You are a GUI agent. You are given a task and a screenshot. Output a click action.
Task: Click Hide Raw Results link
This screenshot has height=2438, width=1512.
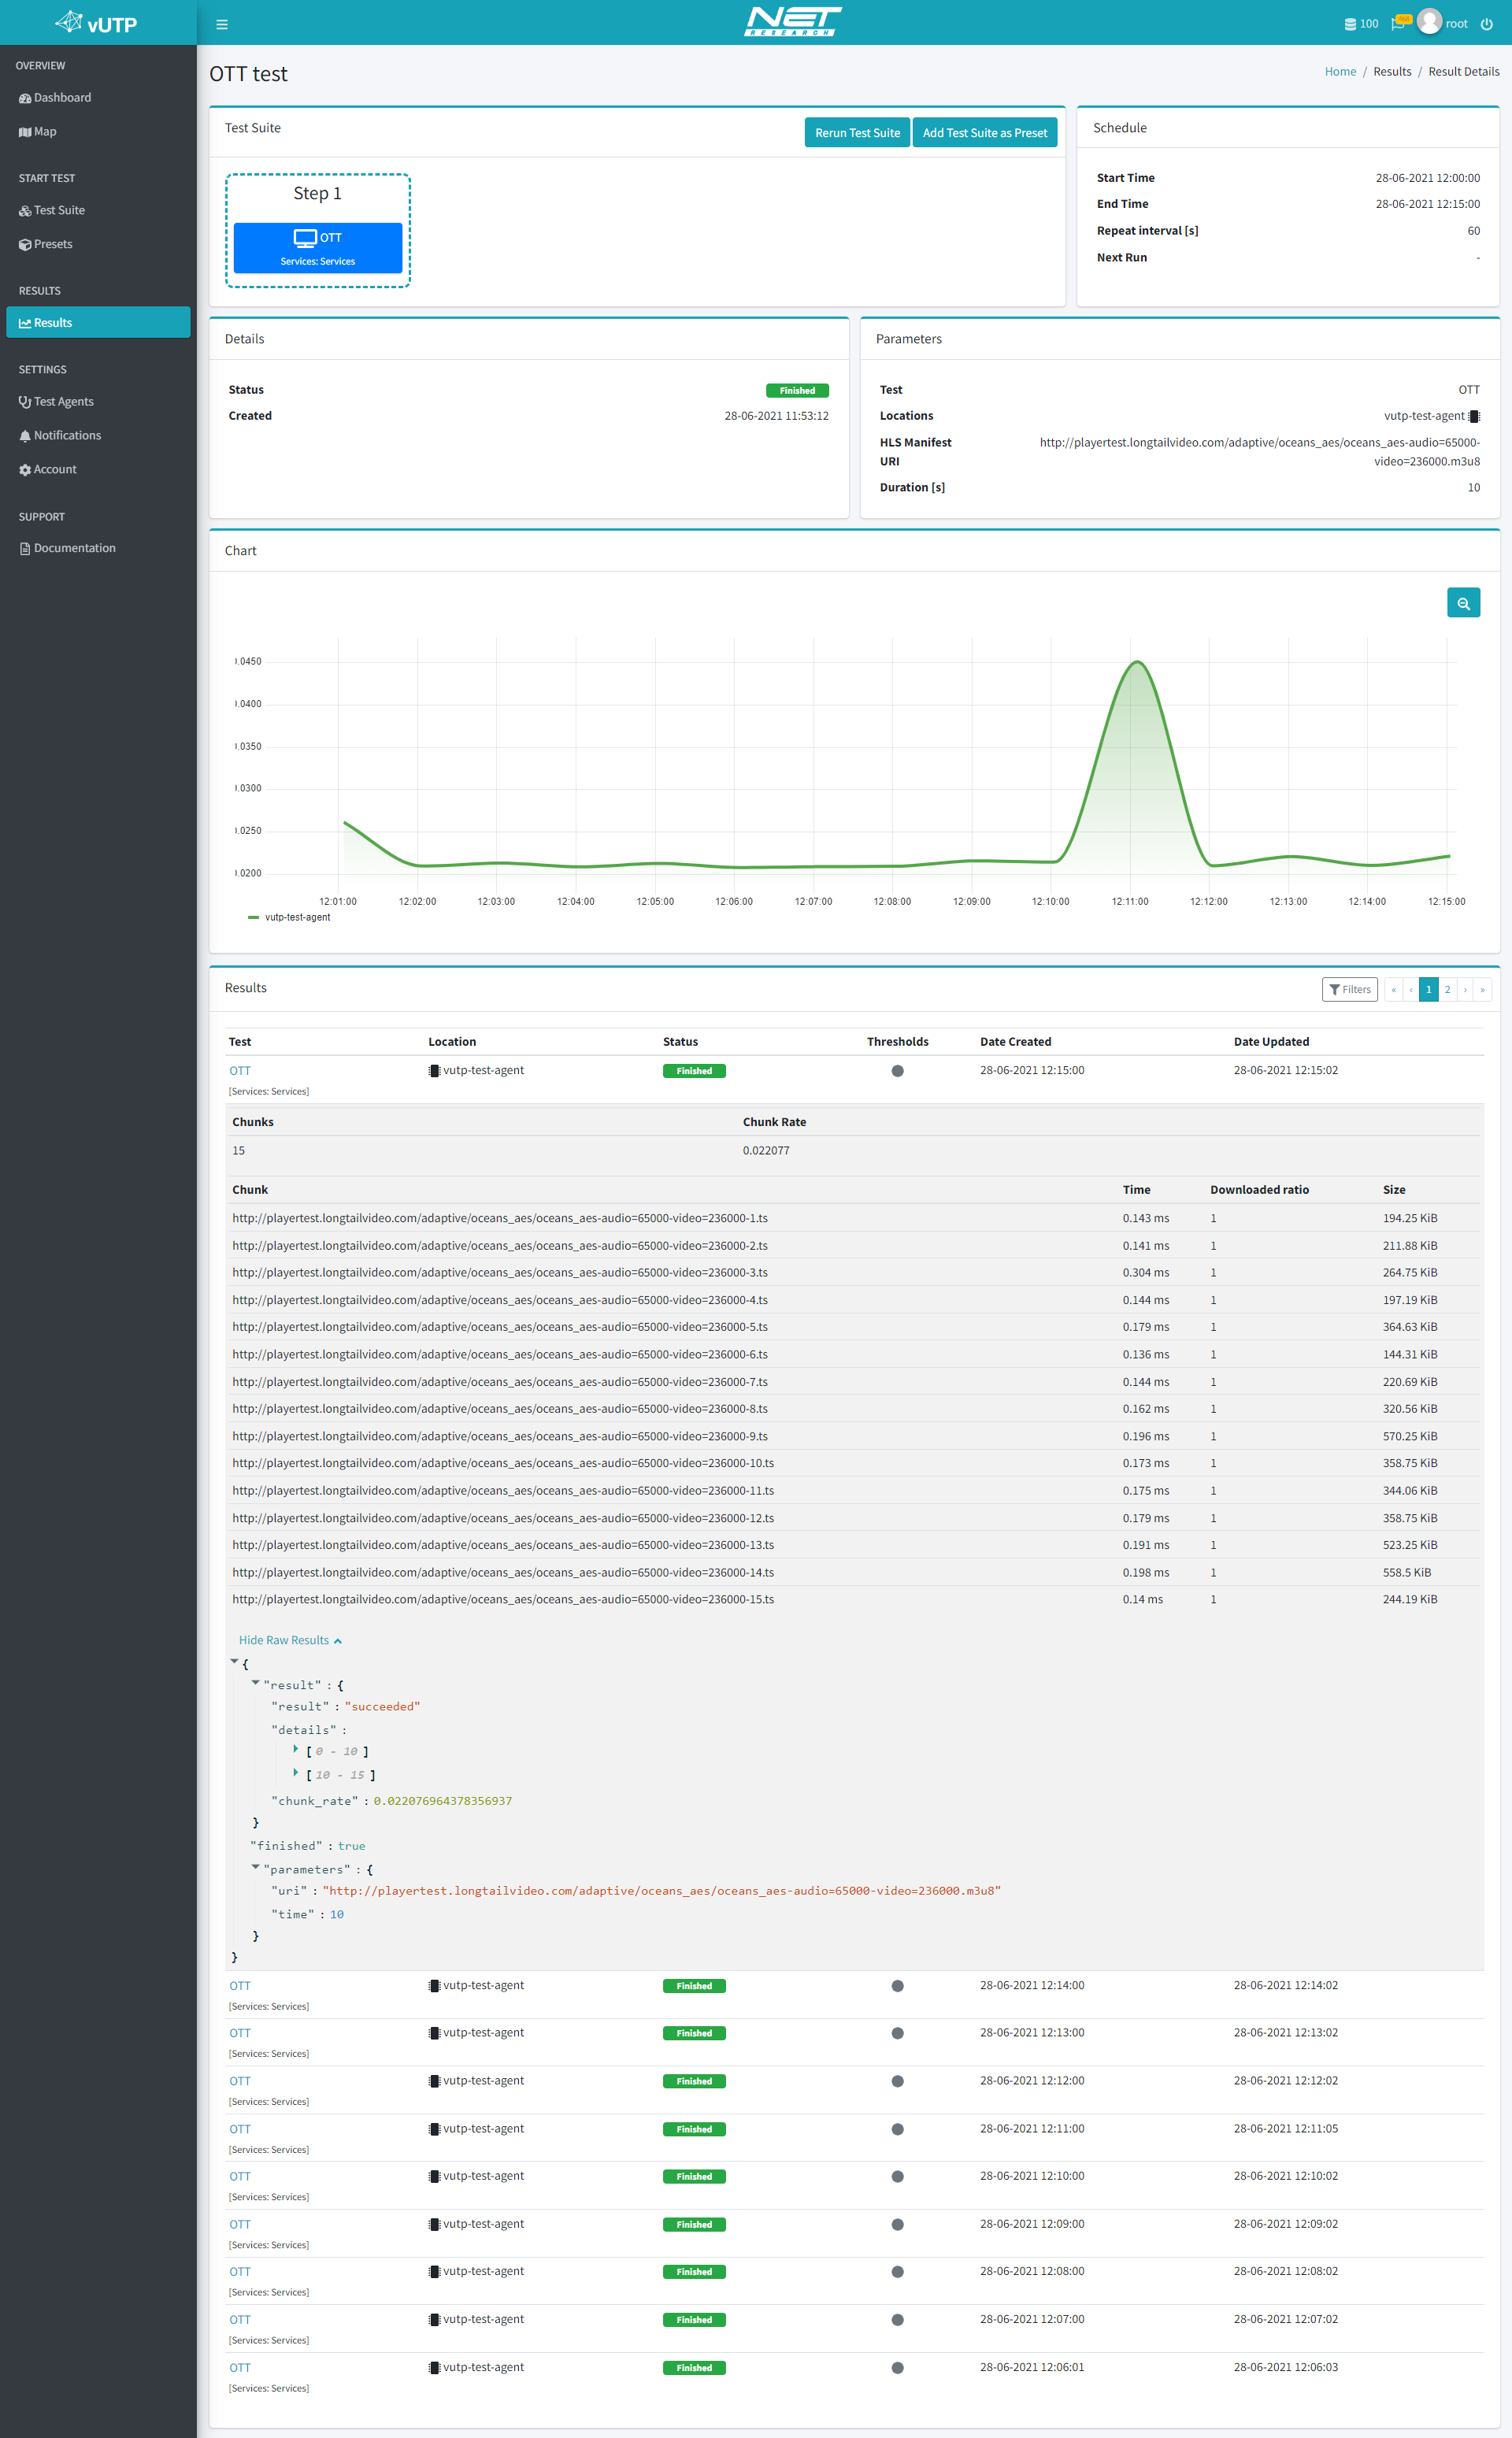[x=290, y=1640]
